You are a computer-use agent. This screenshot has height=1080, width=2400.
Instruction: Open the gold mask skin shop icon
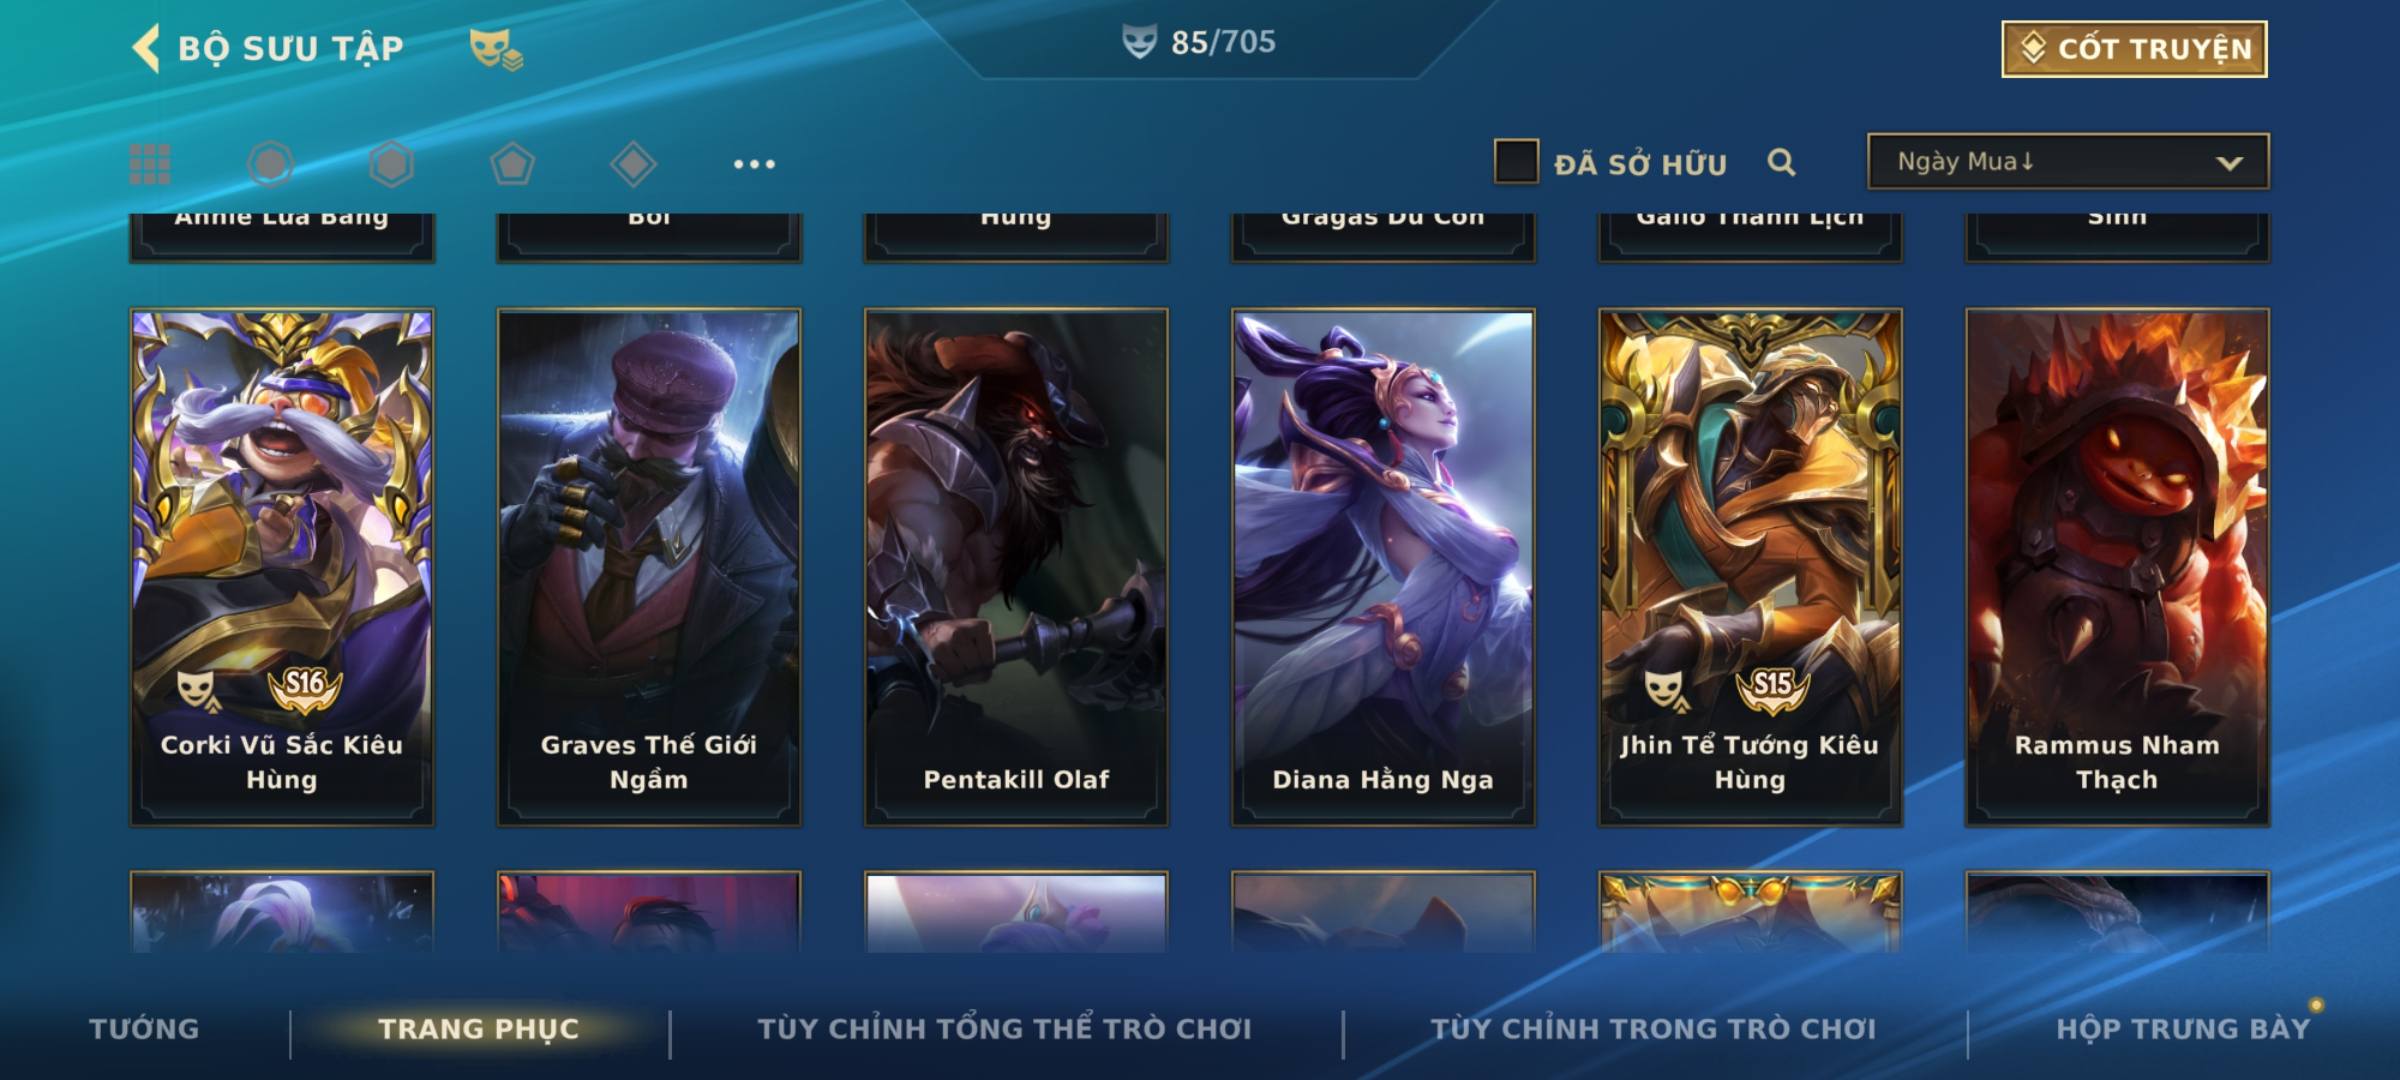point(496,48)
